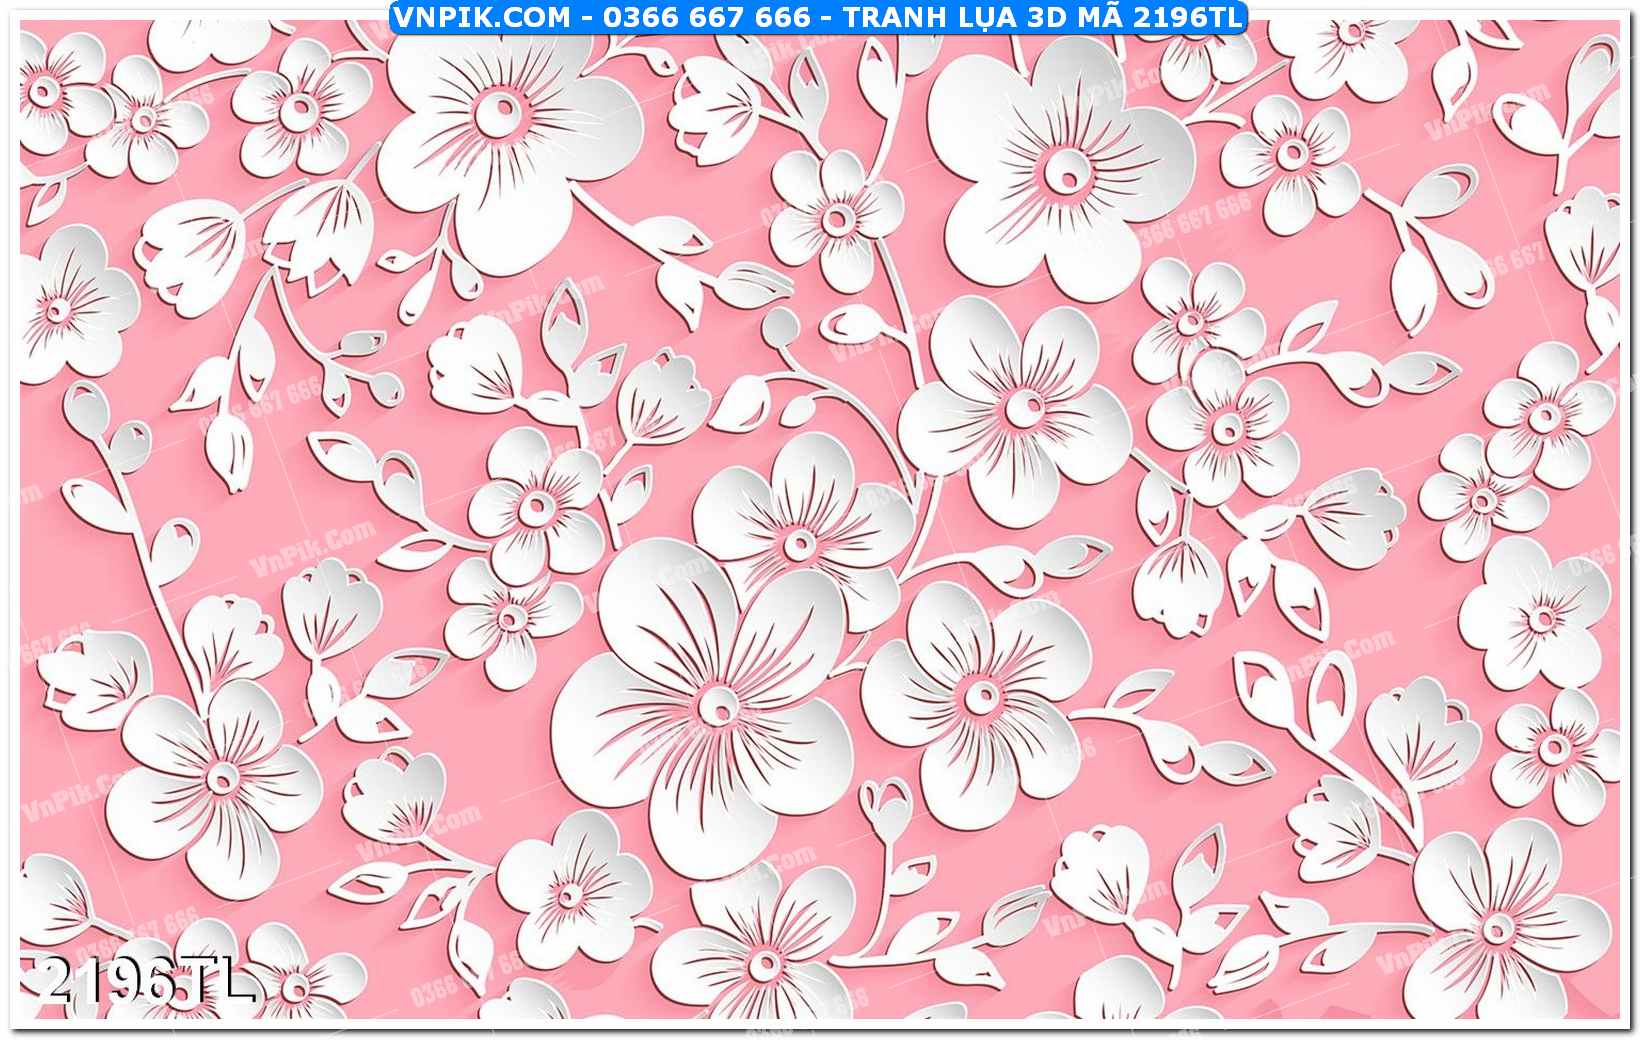Click the small flower right of the top-right large flower
This screenshot has height=1040, width=1641.
[x=1291, y=155]
